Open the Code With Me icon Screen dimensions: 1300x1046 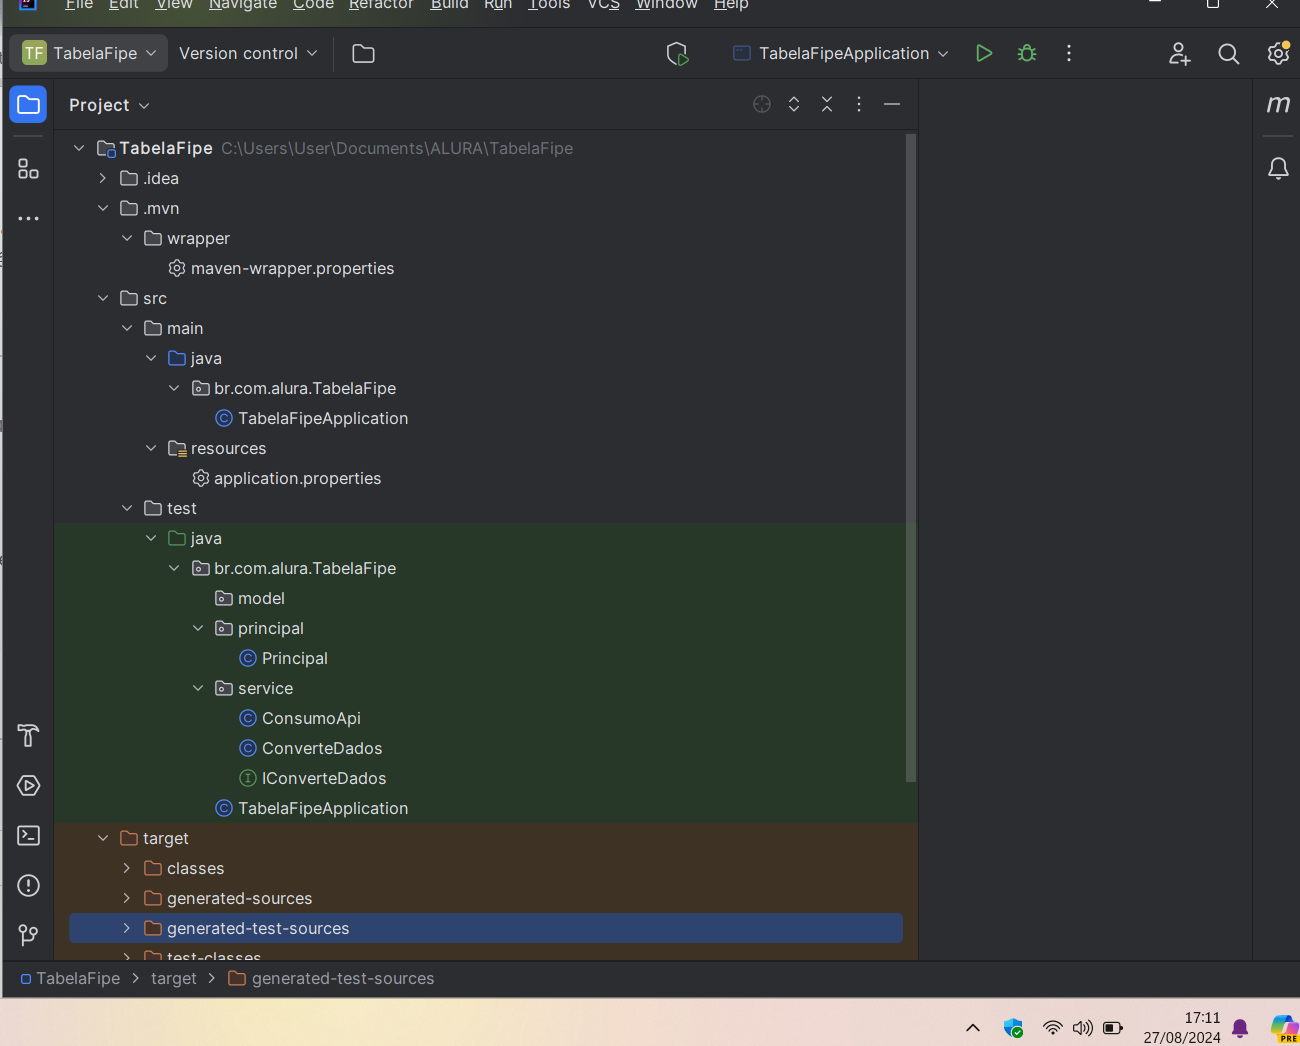pyautogui.click(x=1179, y=54)
